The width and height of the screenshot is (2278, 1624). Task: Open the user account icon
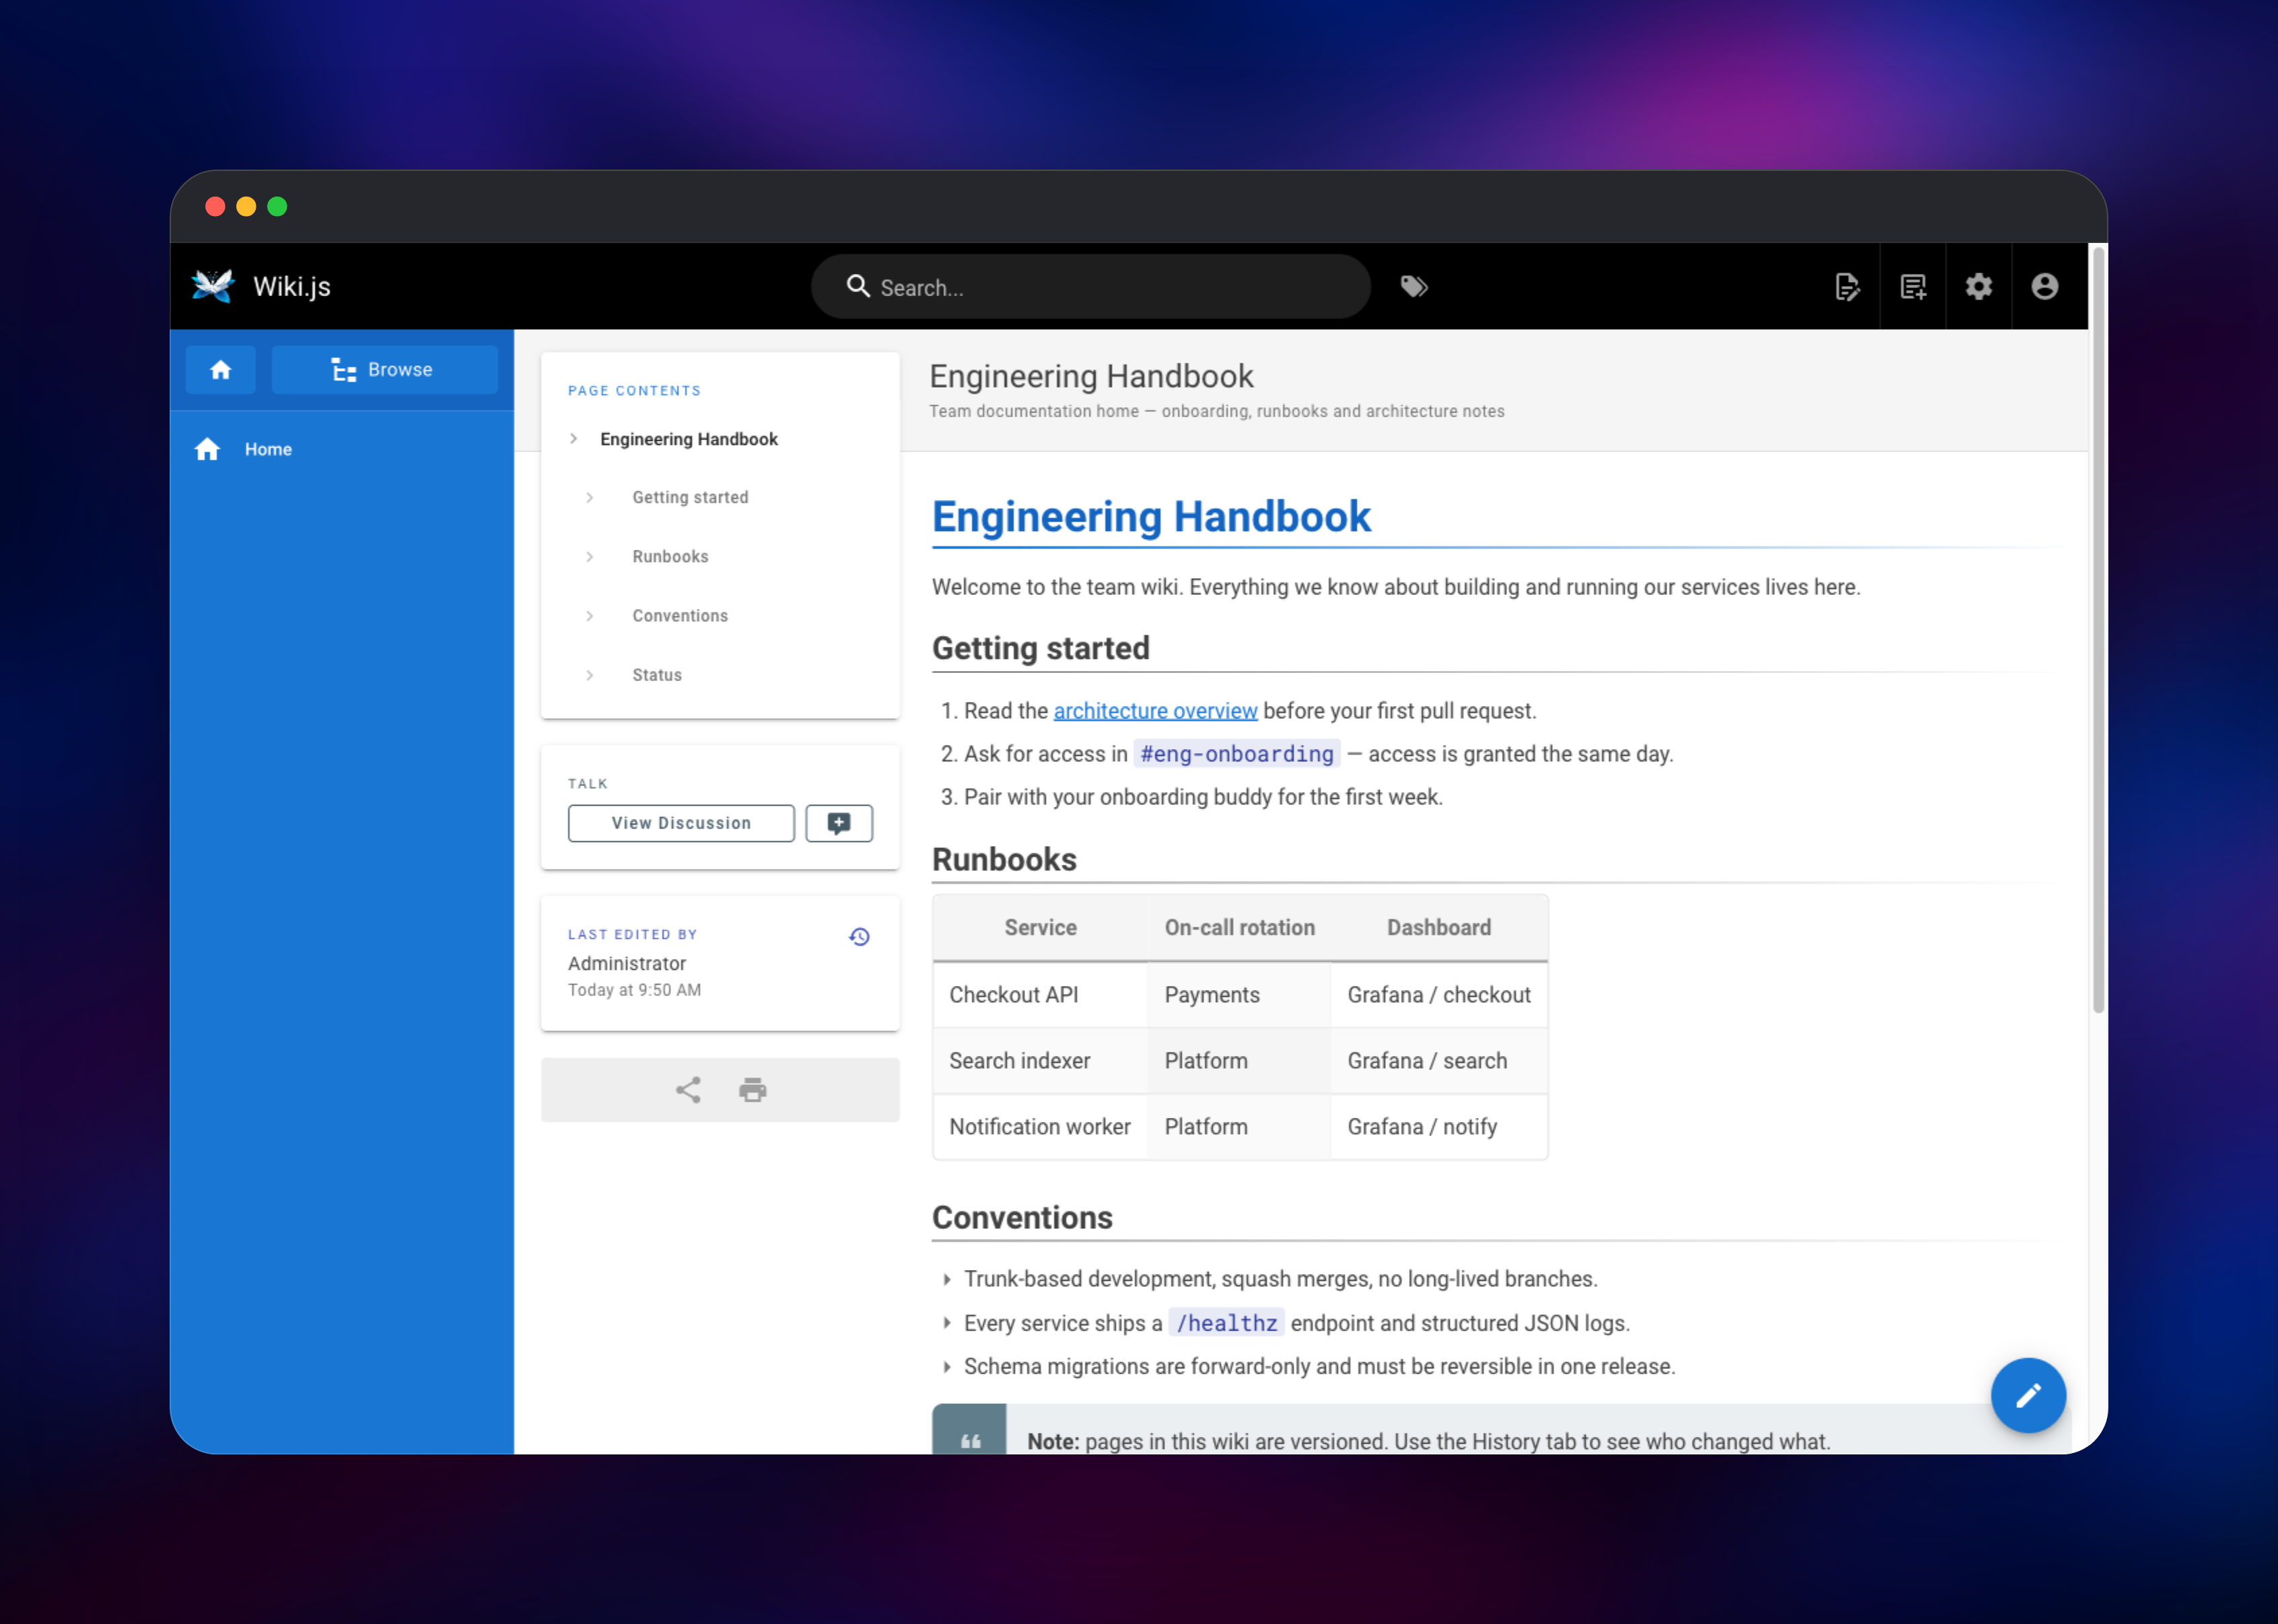pyautogui.click(x=2044, y=287)
